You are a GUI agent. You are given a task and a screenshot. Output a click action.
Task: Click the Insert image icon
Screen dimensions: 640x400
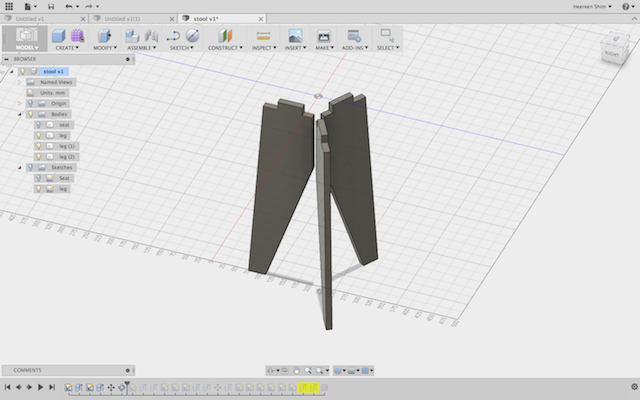[x=295, y=36]
